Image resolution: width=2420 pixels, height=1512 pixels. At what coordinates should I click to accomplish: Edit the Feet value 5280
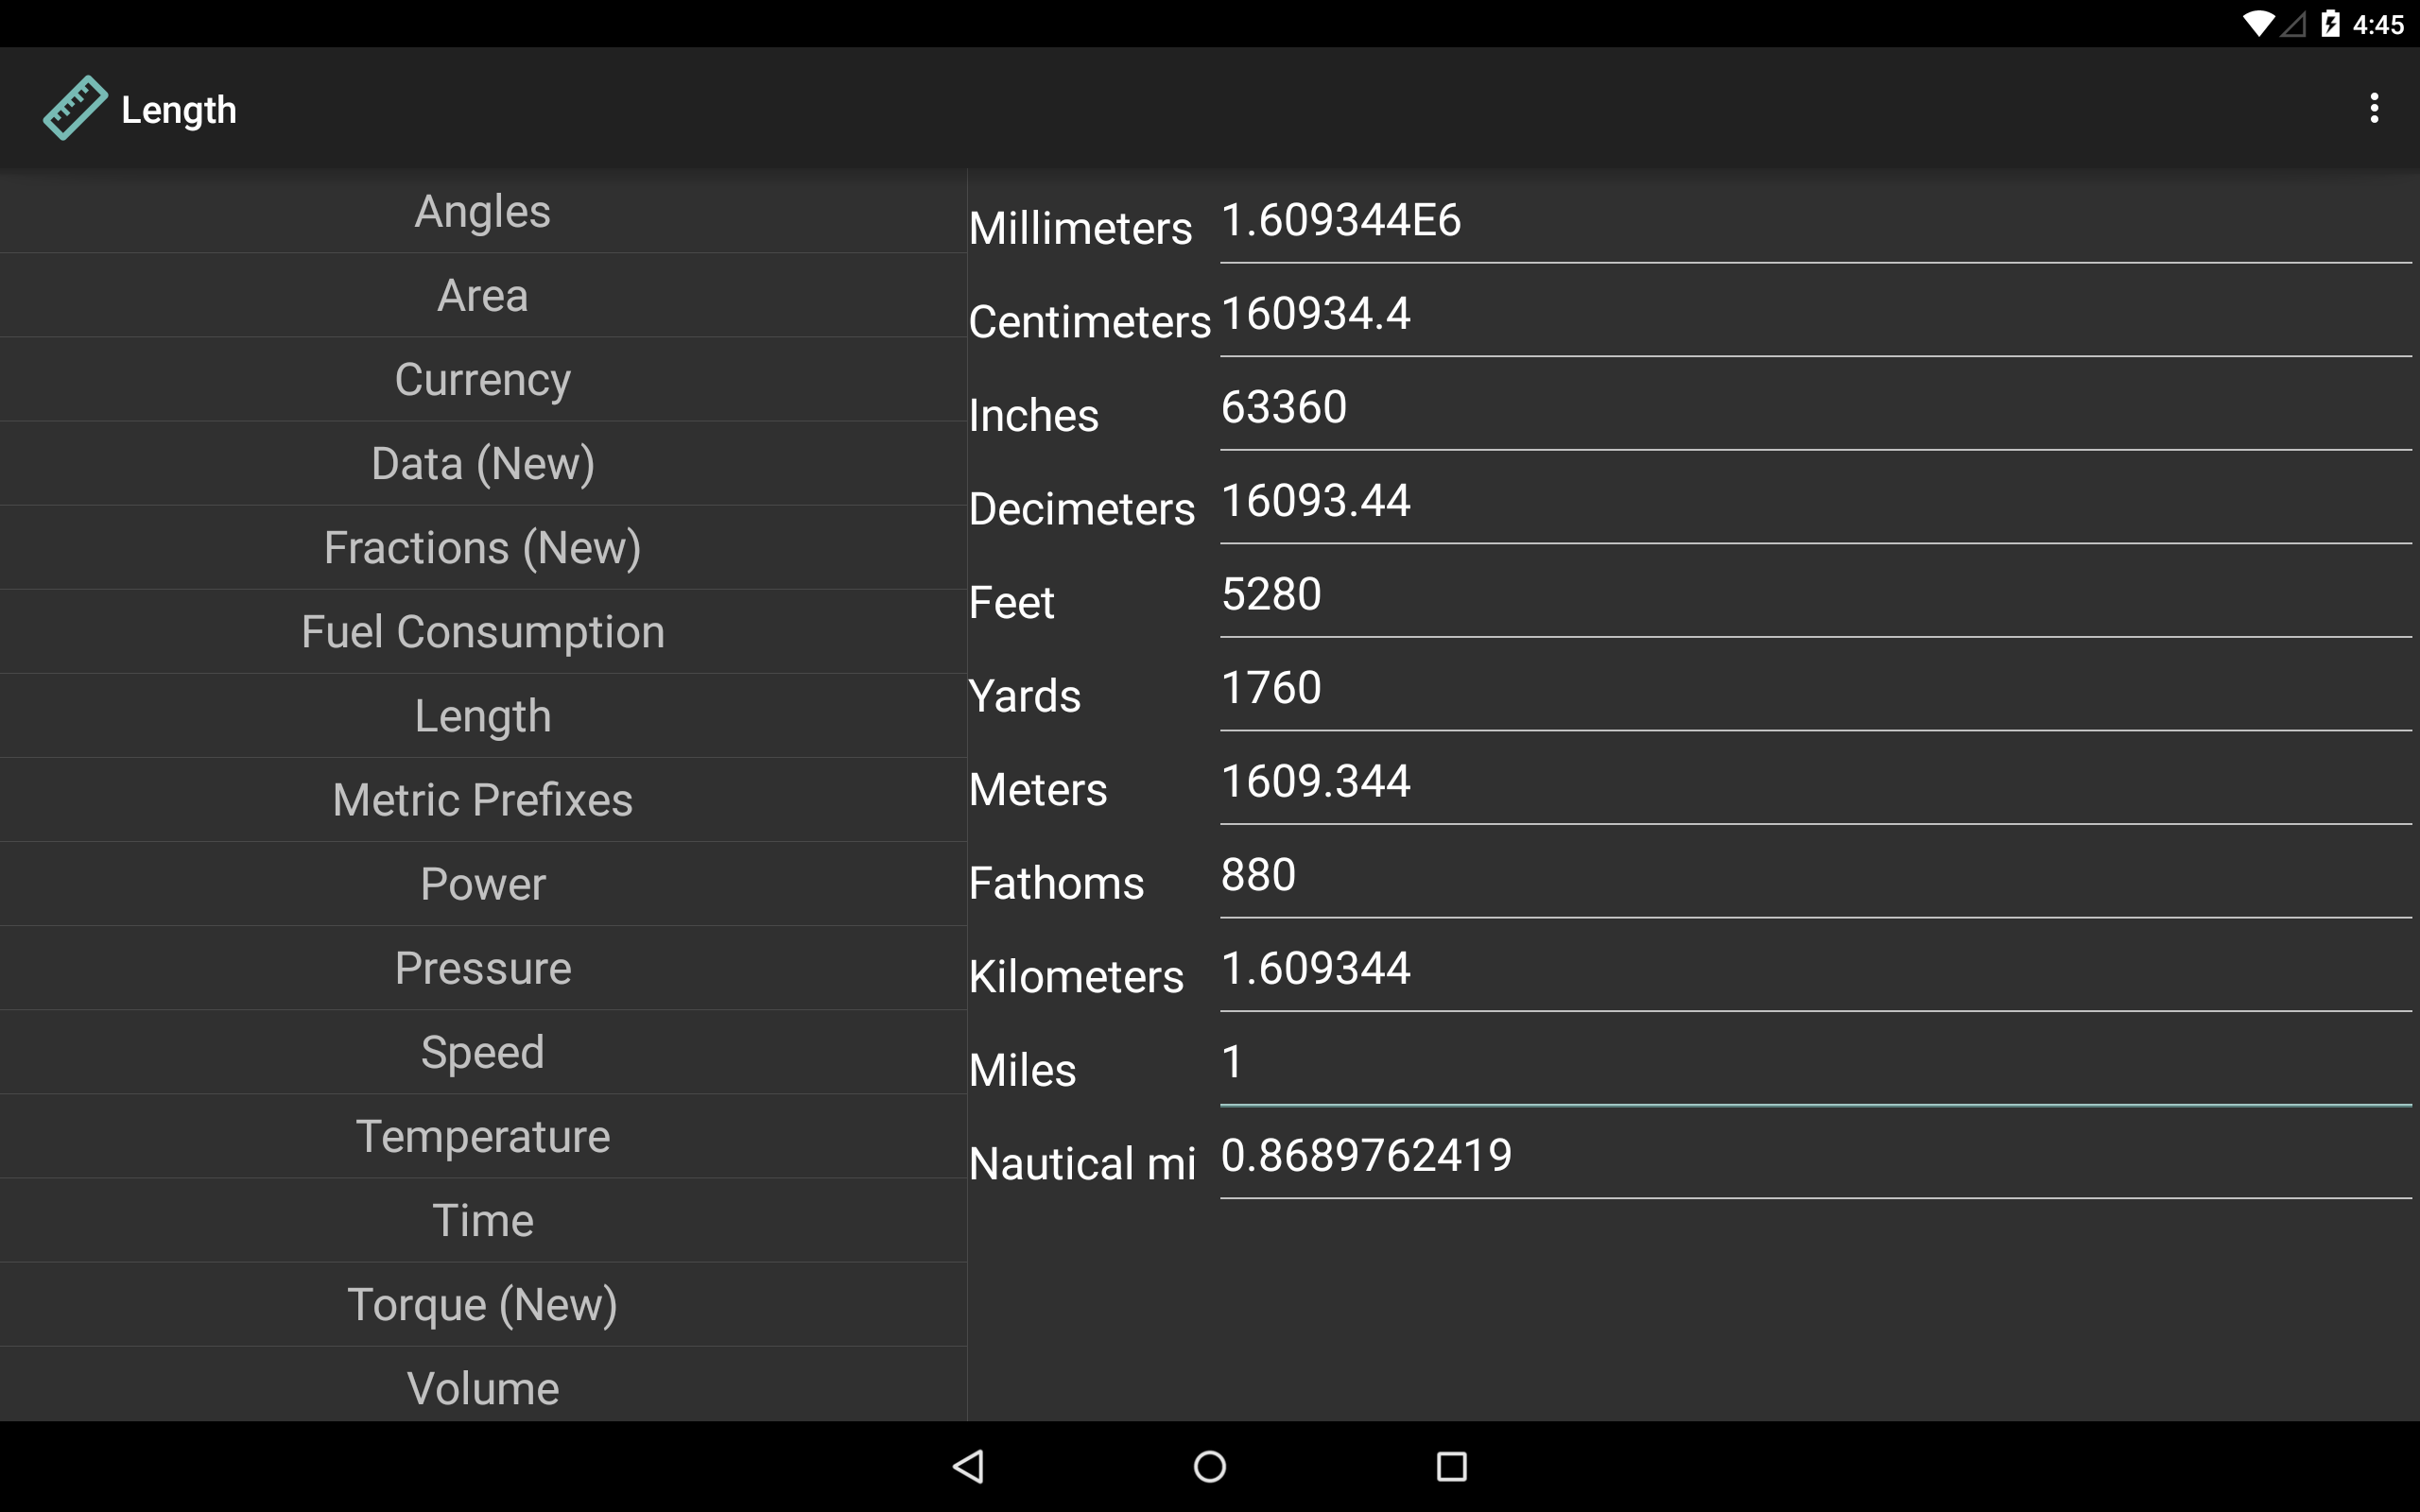pos(1816,598)
